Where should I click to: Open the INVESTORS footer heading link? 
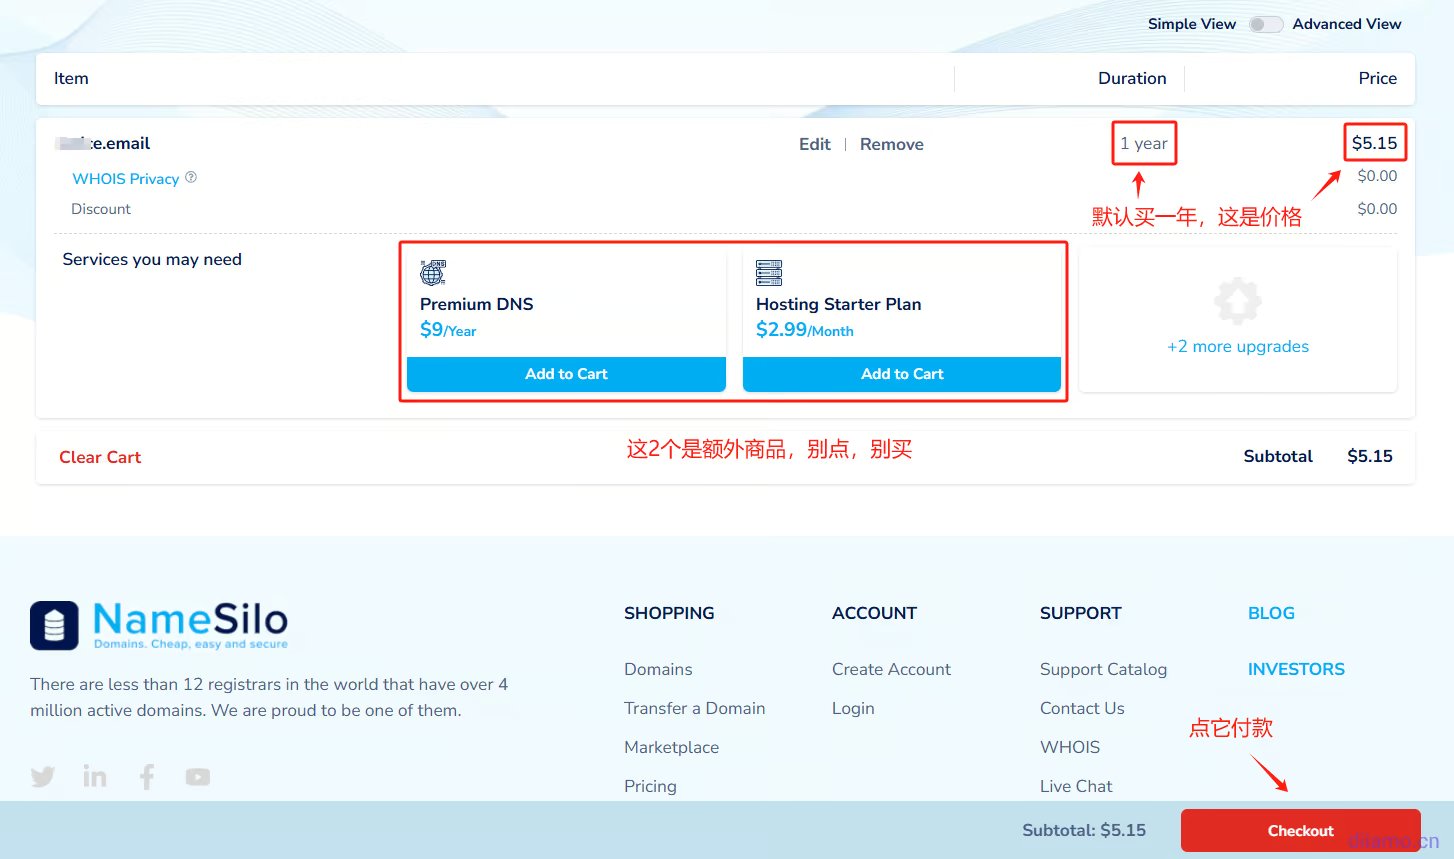point(1296,669)
